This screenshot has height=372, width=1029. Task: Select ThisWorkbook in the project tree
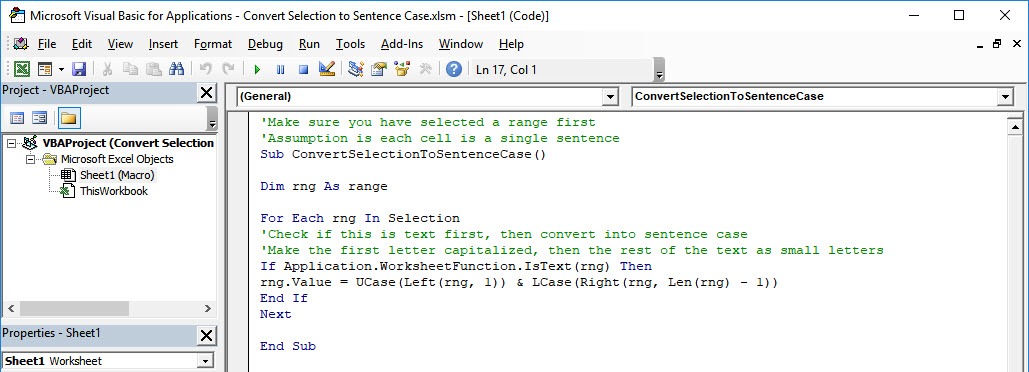point(114,192)
